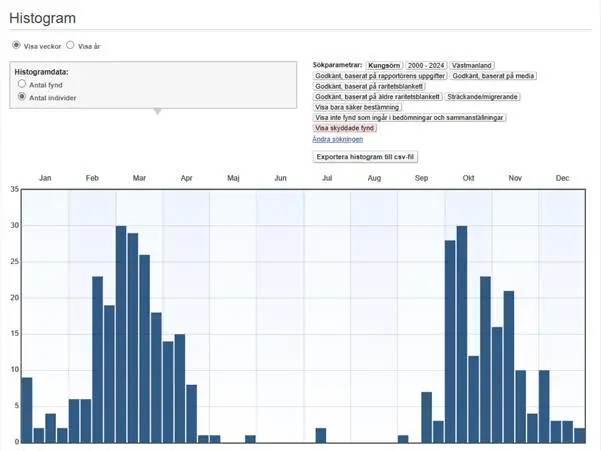Click the lone July bar

321,435
